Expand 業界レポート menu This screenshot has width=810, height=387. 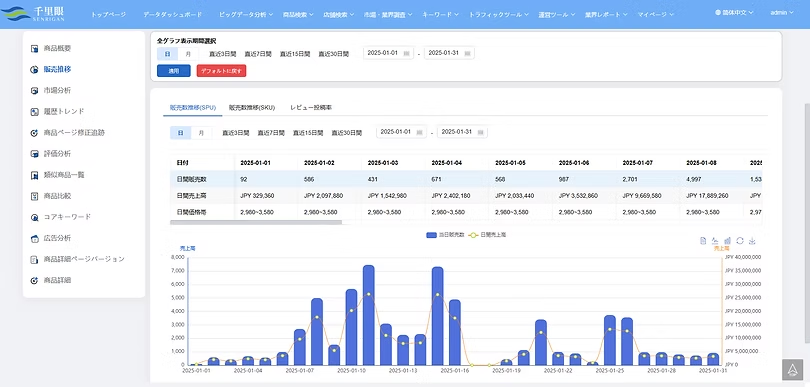click(606, 14)
